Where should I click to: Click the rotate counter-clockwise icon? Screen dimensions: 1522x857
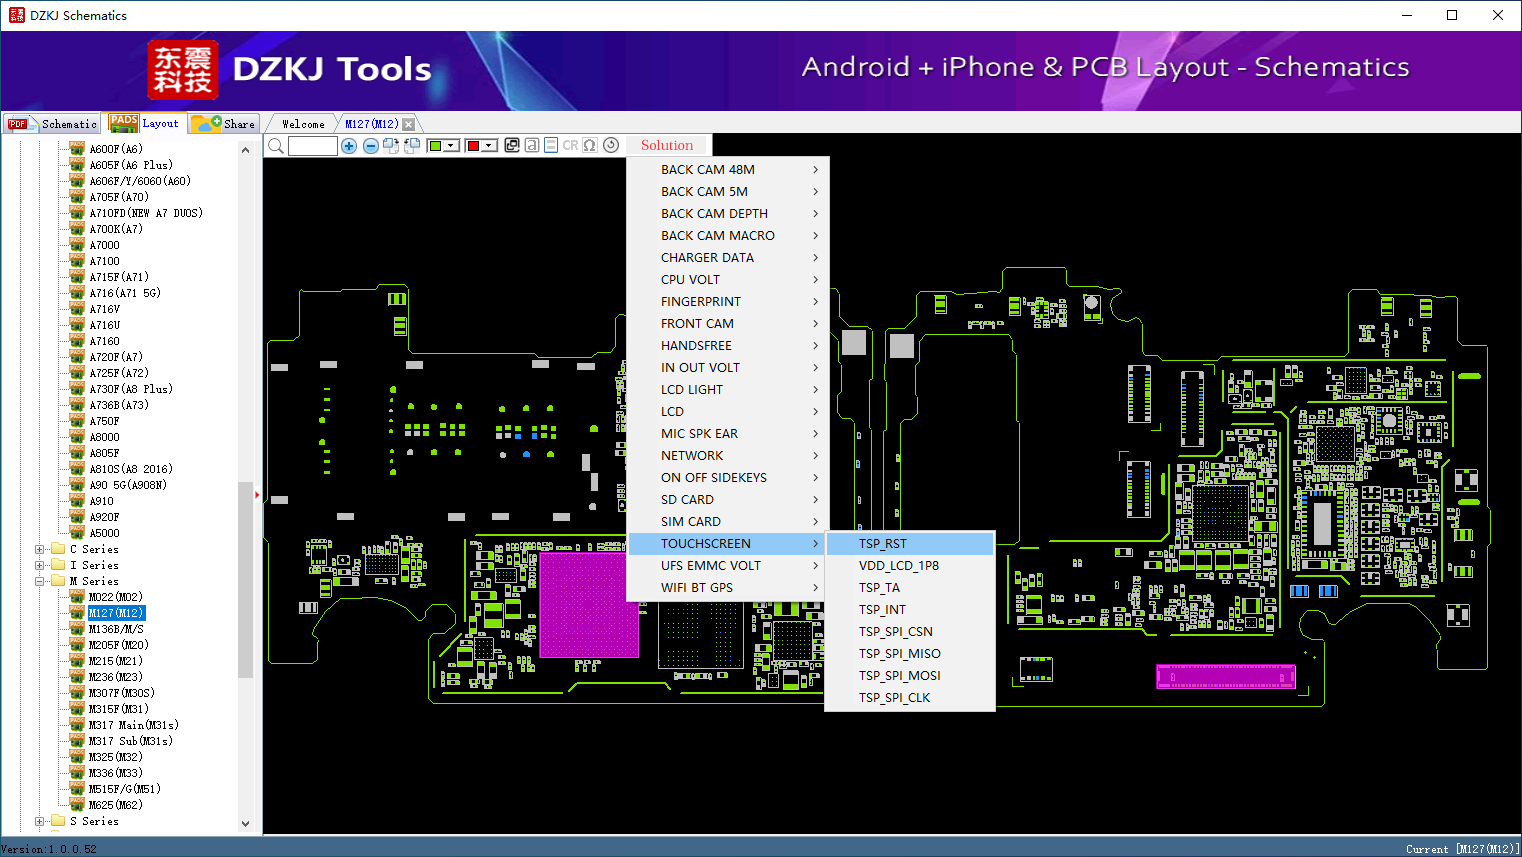411,146
